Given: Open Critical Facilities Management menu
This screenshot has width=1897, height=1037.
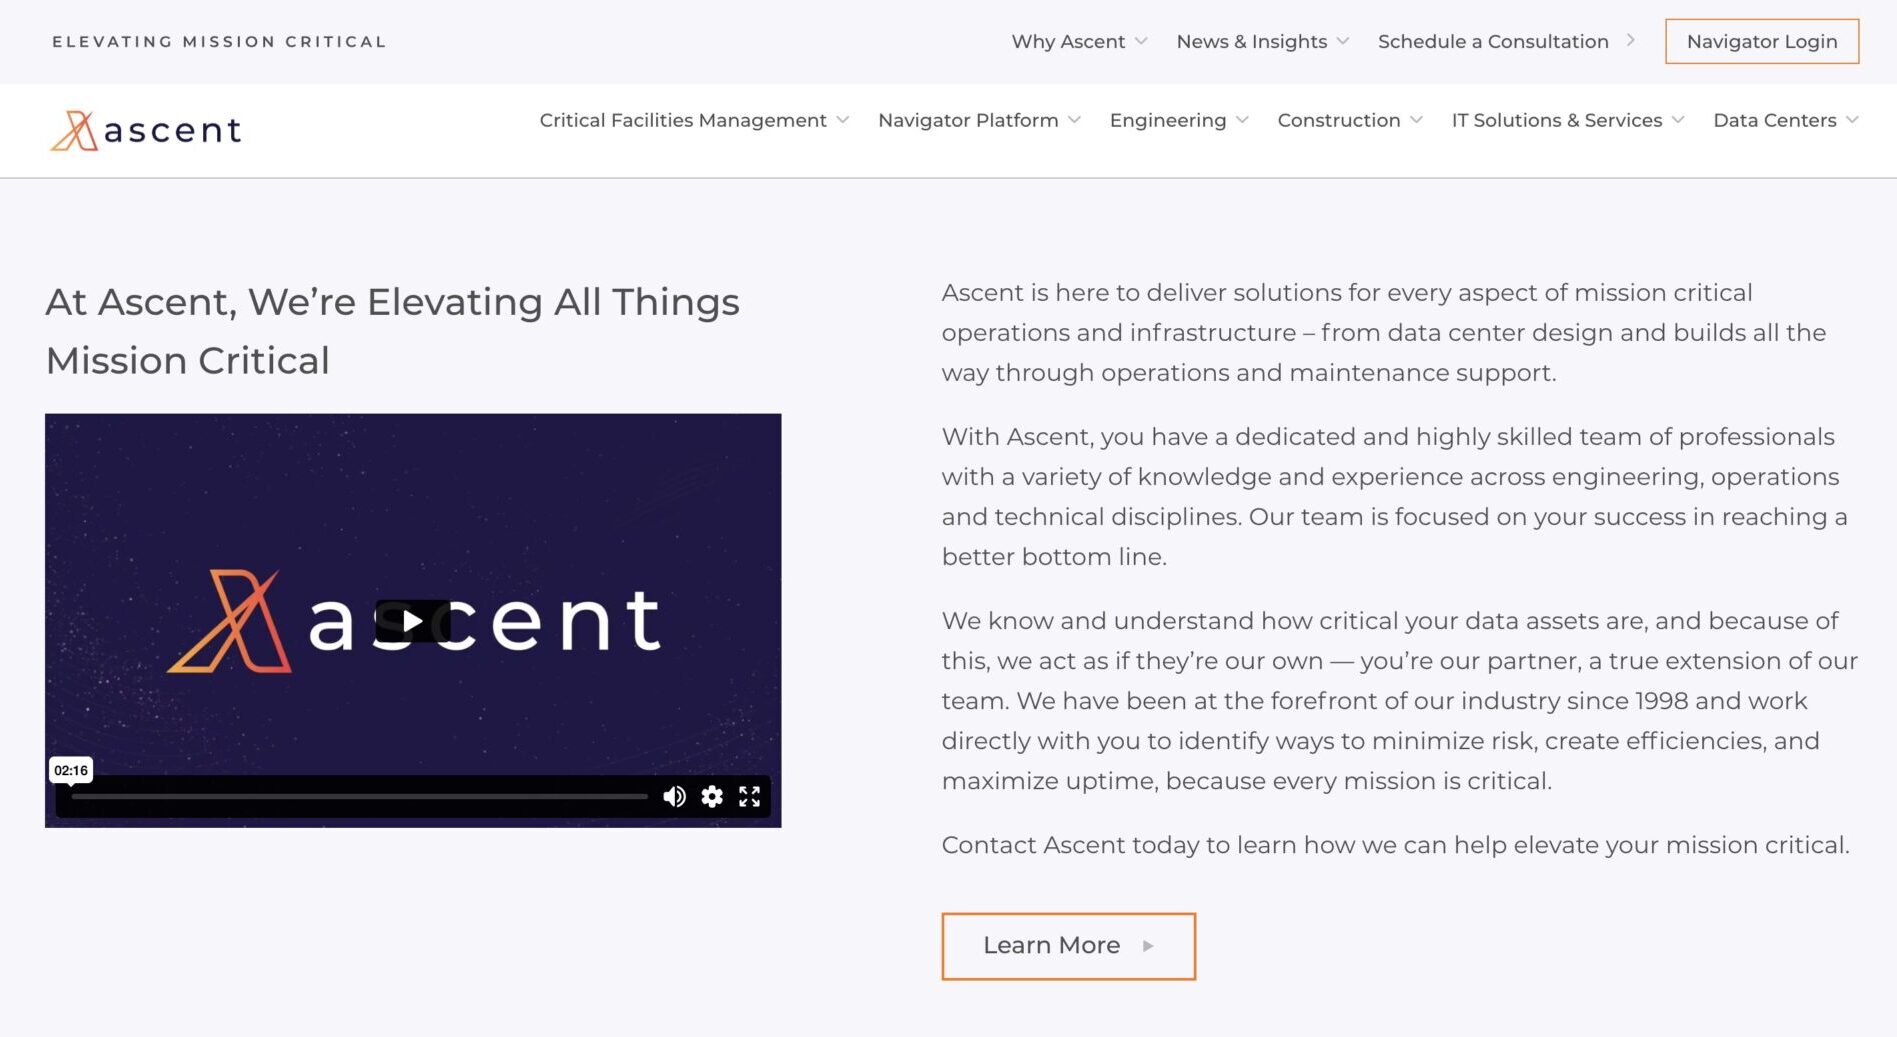Looking at the screenshot, I should coord(683,120).
